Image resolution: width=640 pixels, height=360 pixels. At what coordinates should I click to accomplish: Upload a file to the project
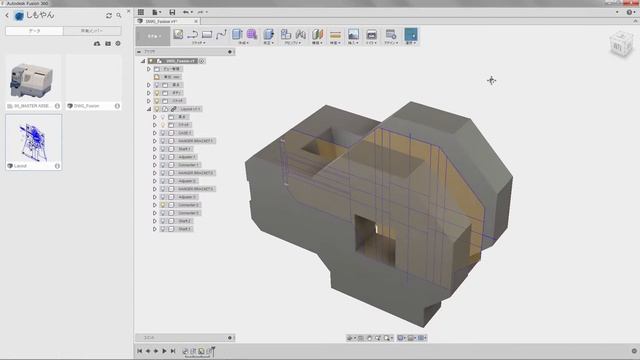97,43
